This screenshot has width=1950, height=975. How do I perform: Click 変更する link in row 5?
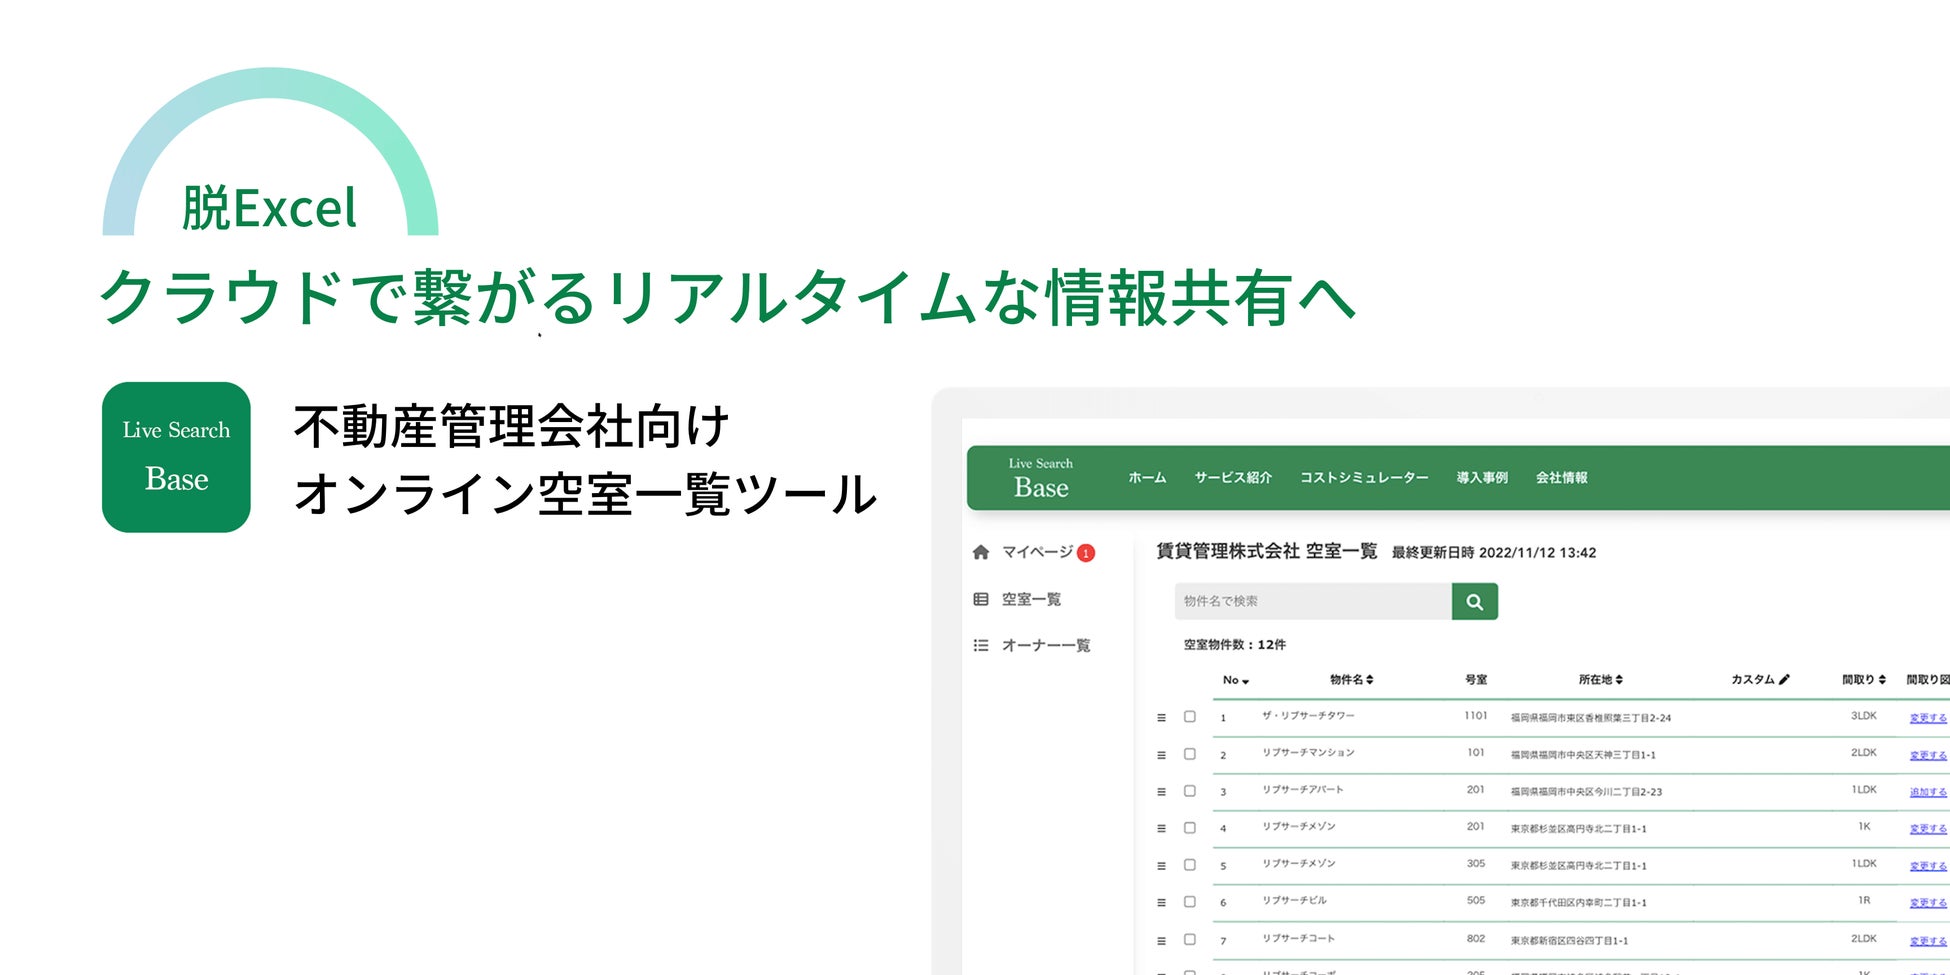(x=1928, y=866)
